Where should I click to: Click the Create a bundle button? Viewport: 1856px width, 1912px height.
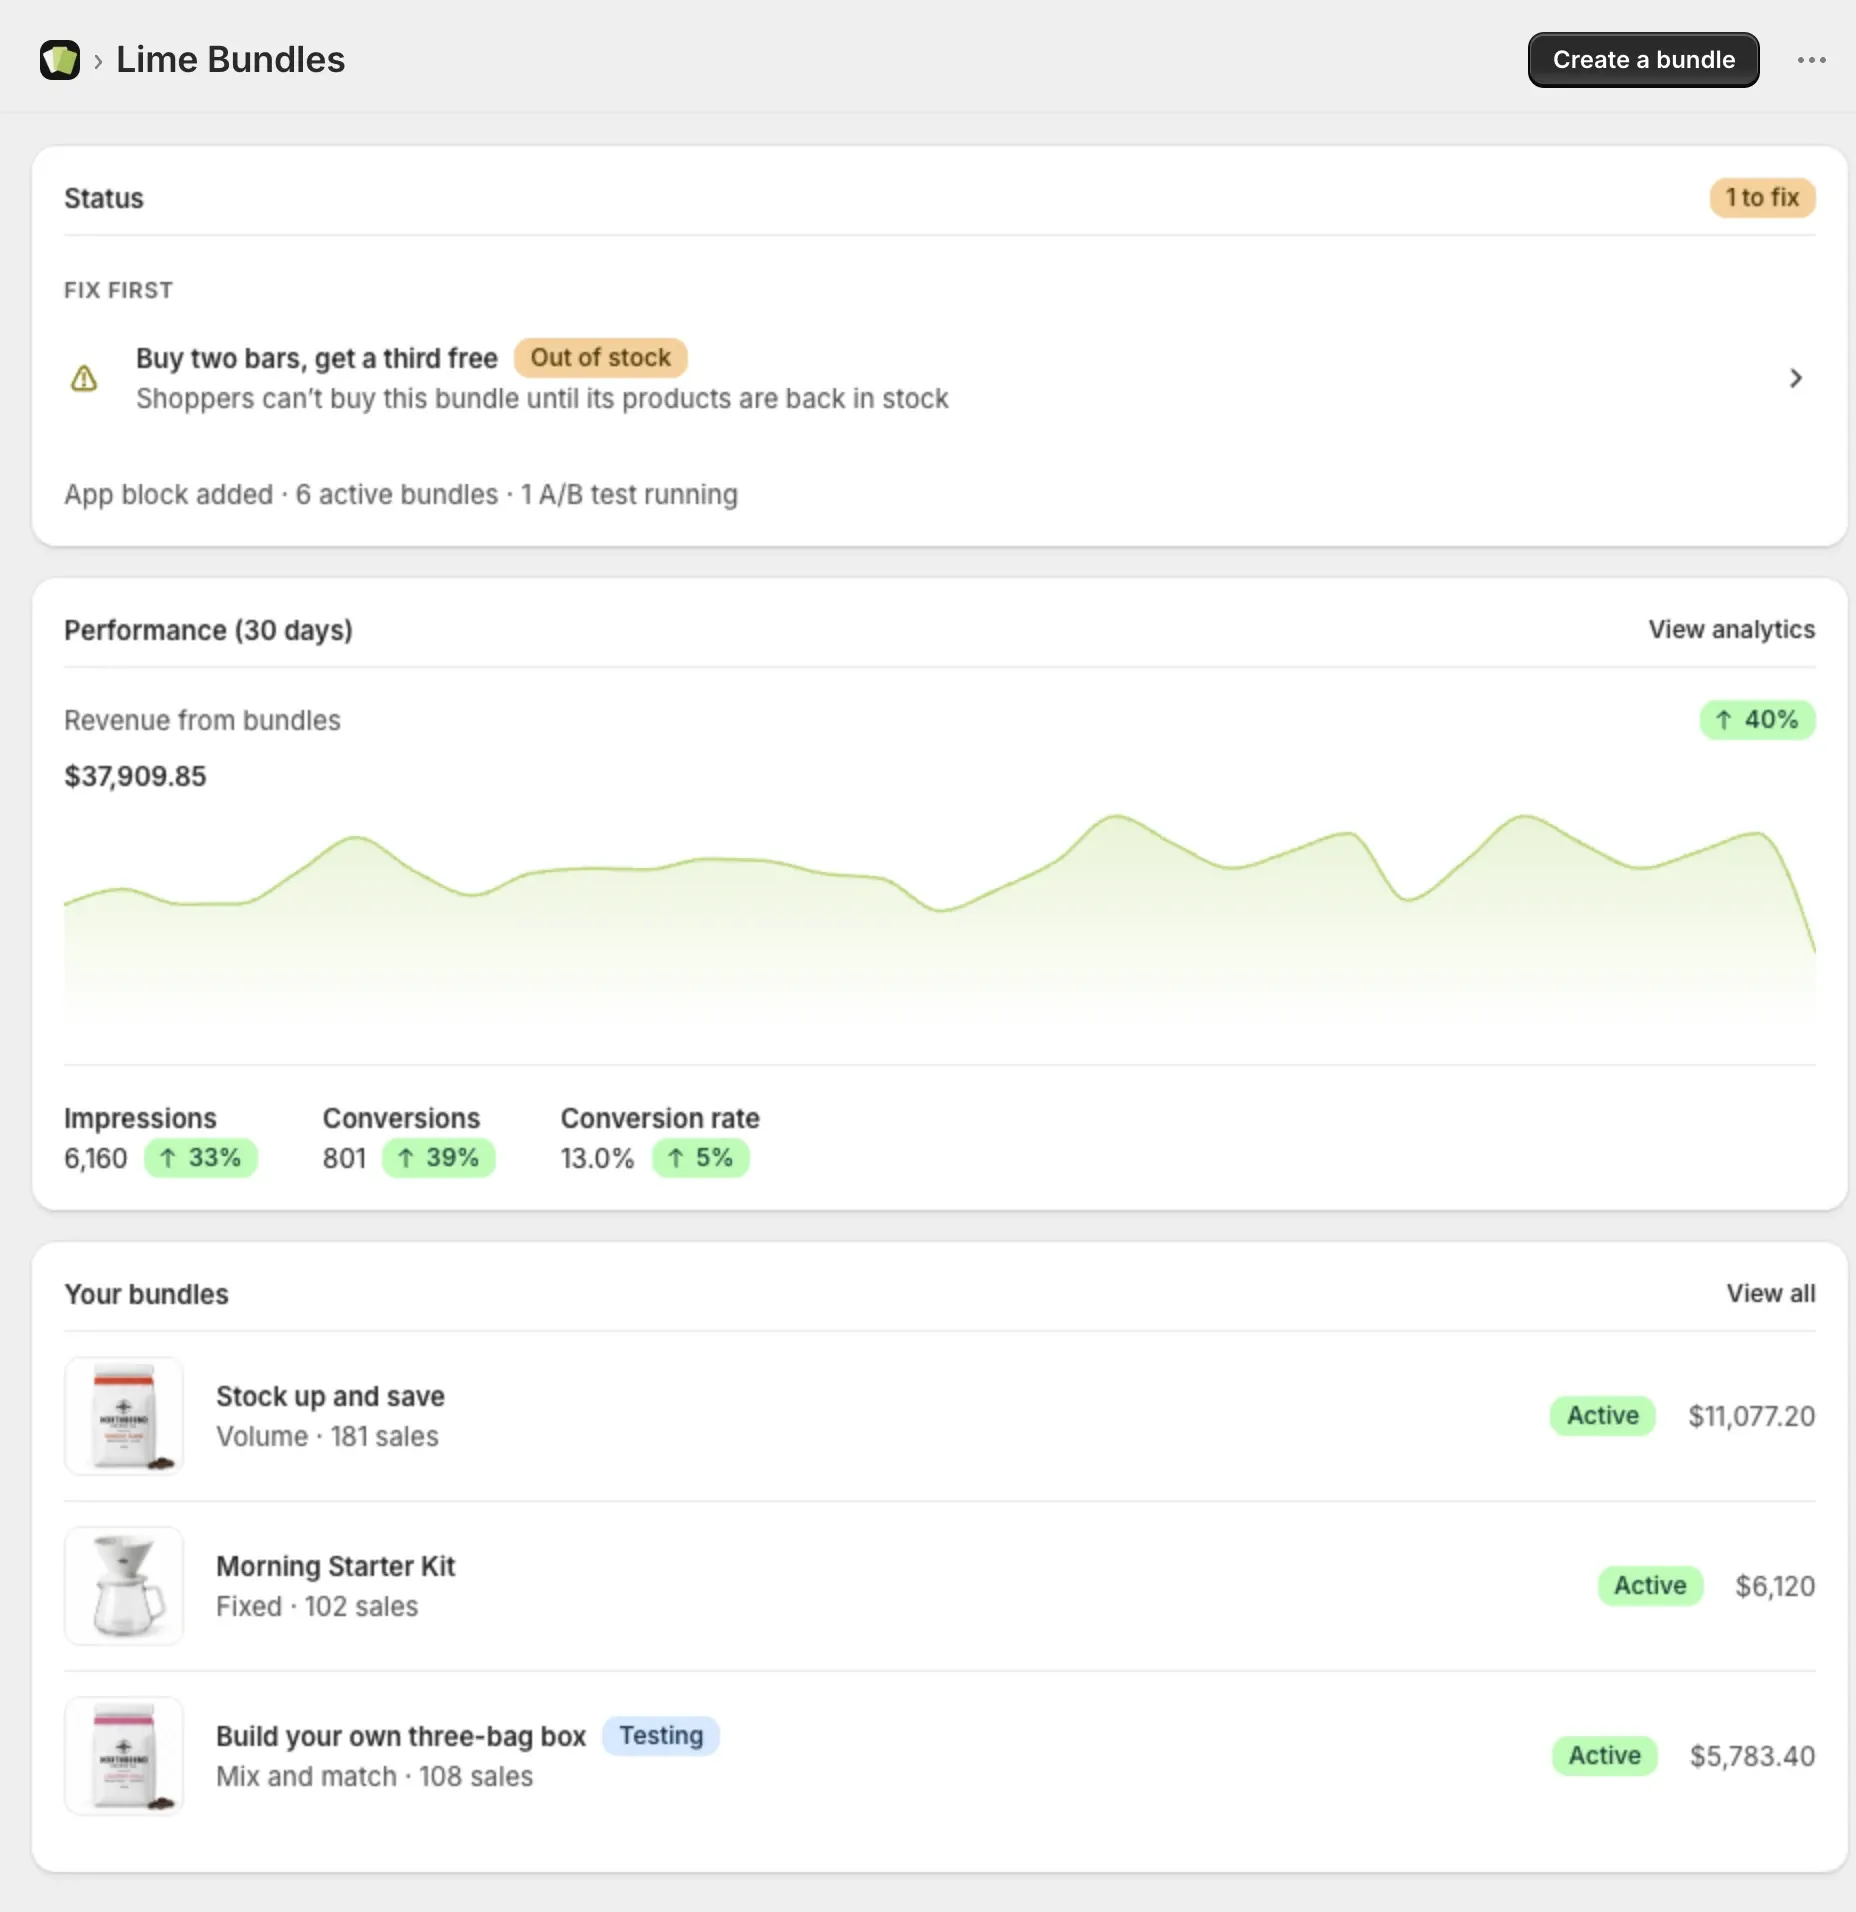pos(1643,60)
